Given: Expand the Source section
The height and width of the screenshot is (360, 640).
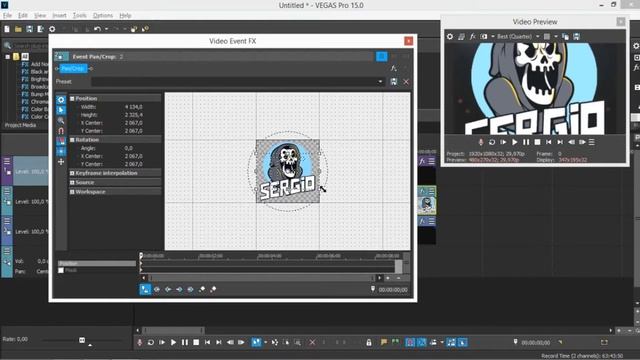Looking at the screenshot, I should click(72, 182).
